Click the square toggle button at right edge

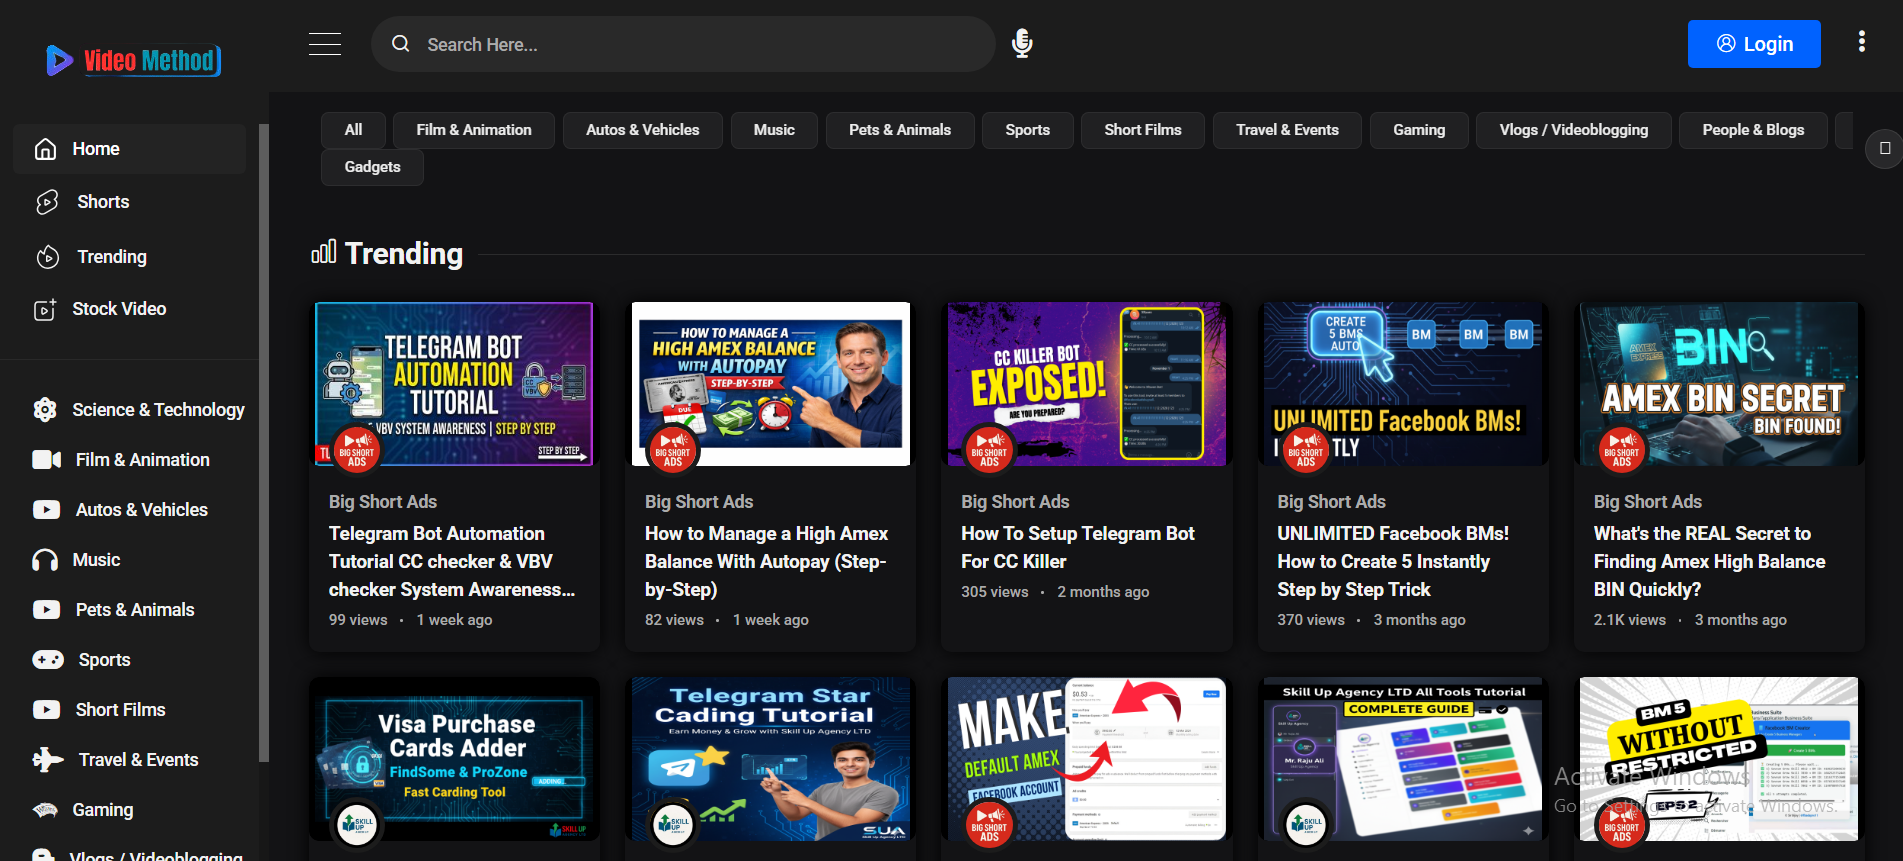1884,148
